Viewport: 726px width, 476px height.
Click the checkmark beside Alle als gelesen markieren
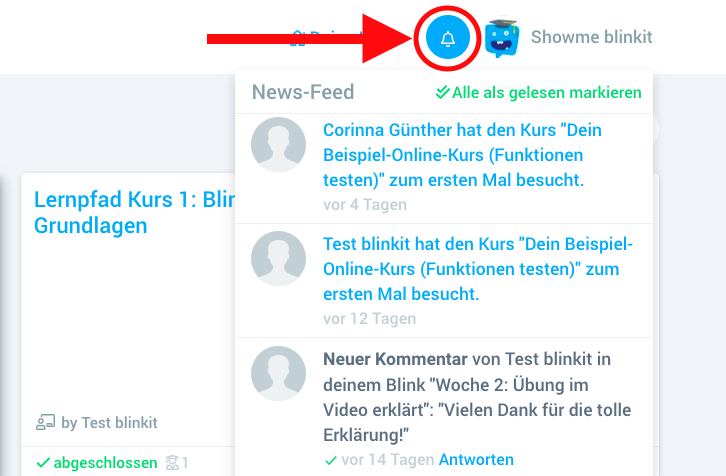[443, 92]
